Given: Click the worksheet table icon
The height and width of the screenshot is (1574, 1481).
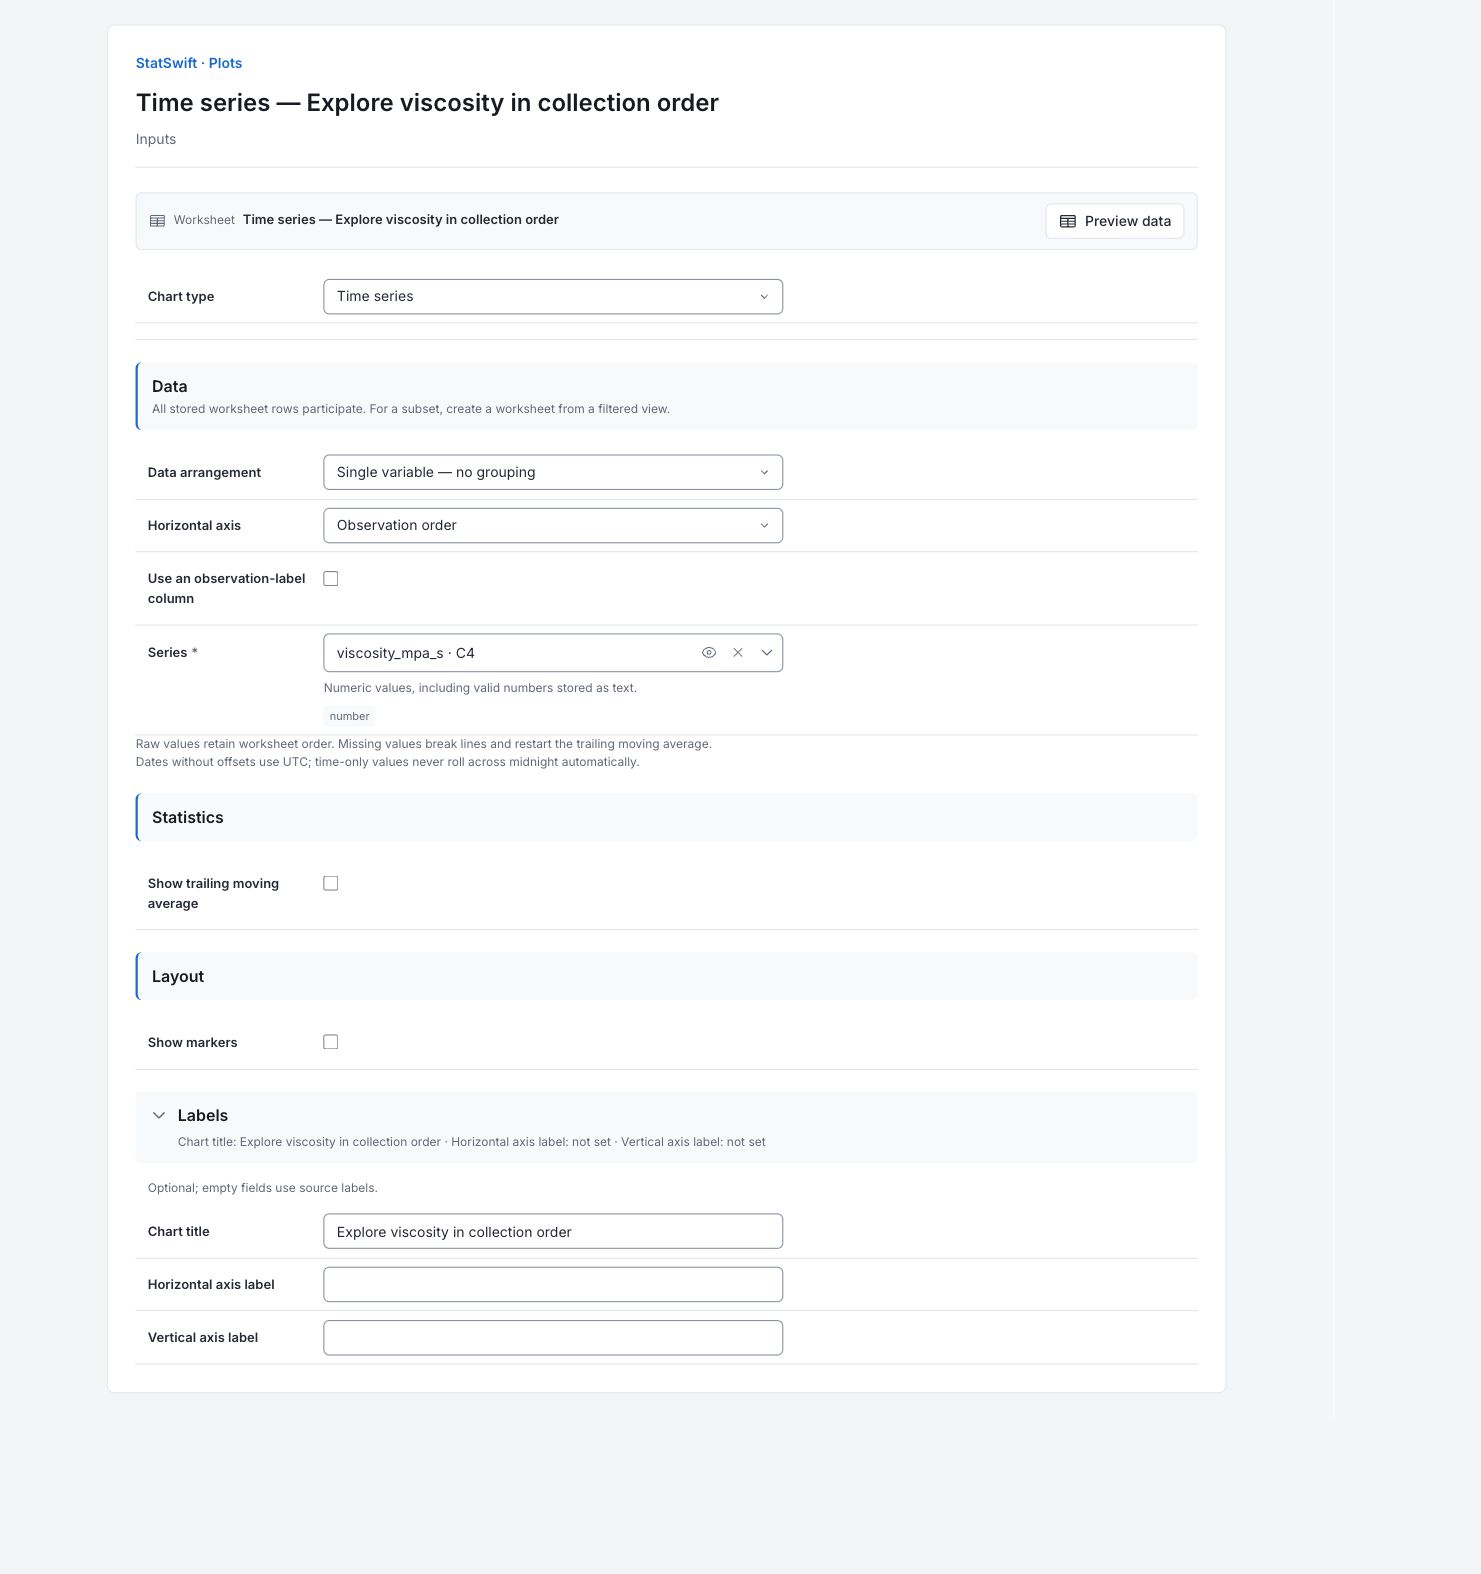Looking at the screenshot, I should [157, 221].
